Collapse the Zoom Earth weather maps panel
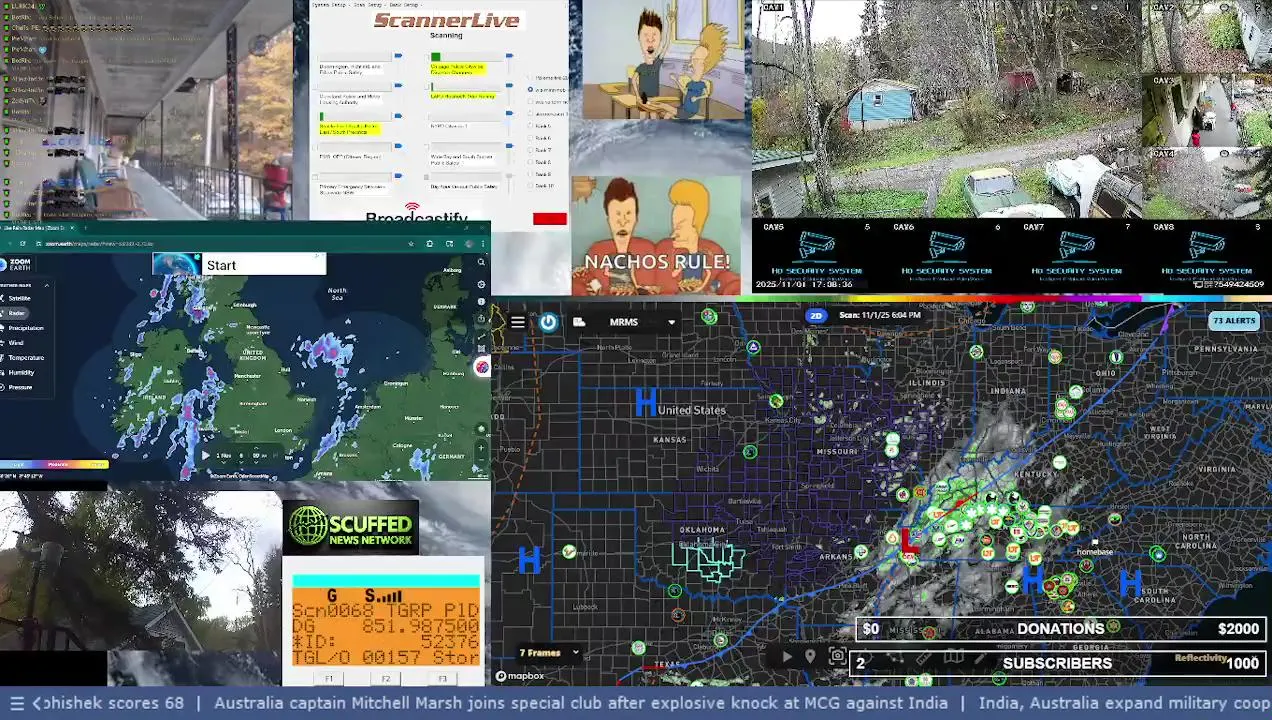1272x720 pixels. pyautogui.click(x=47, y=285)
